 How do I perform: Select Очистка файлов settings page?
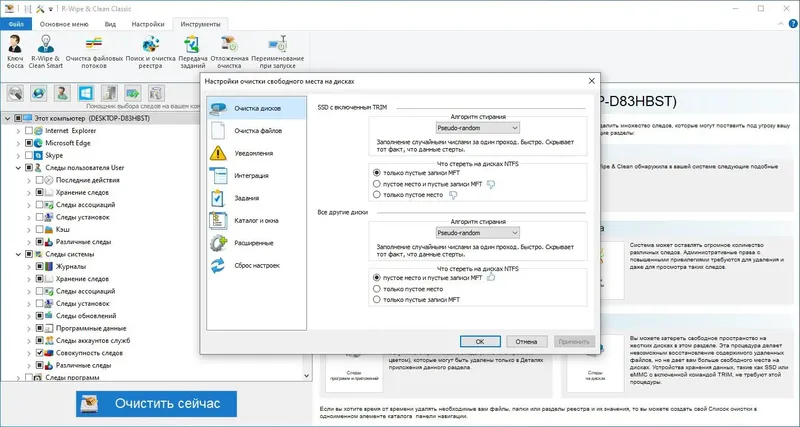[256, 131]
